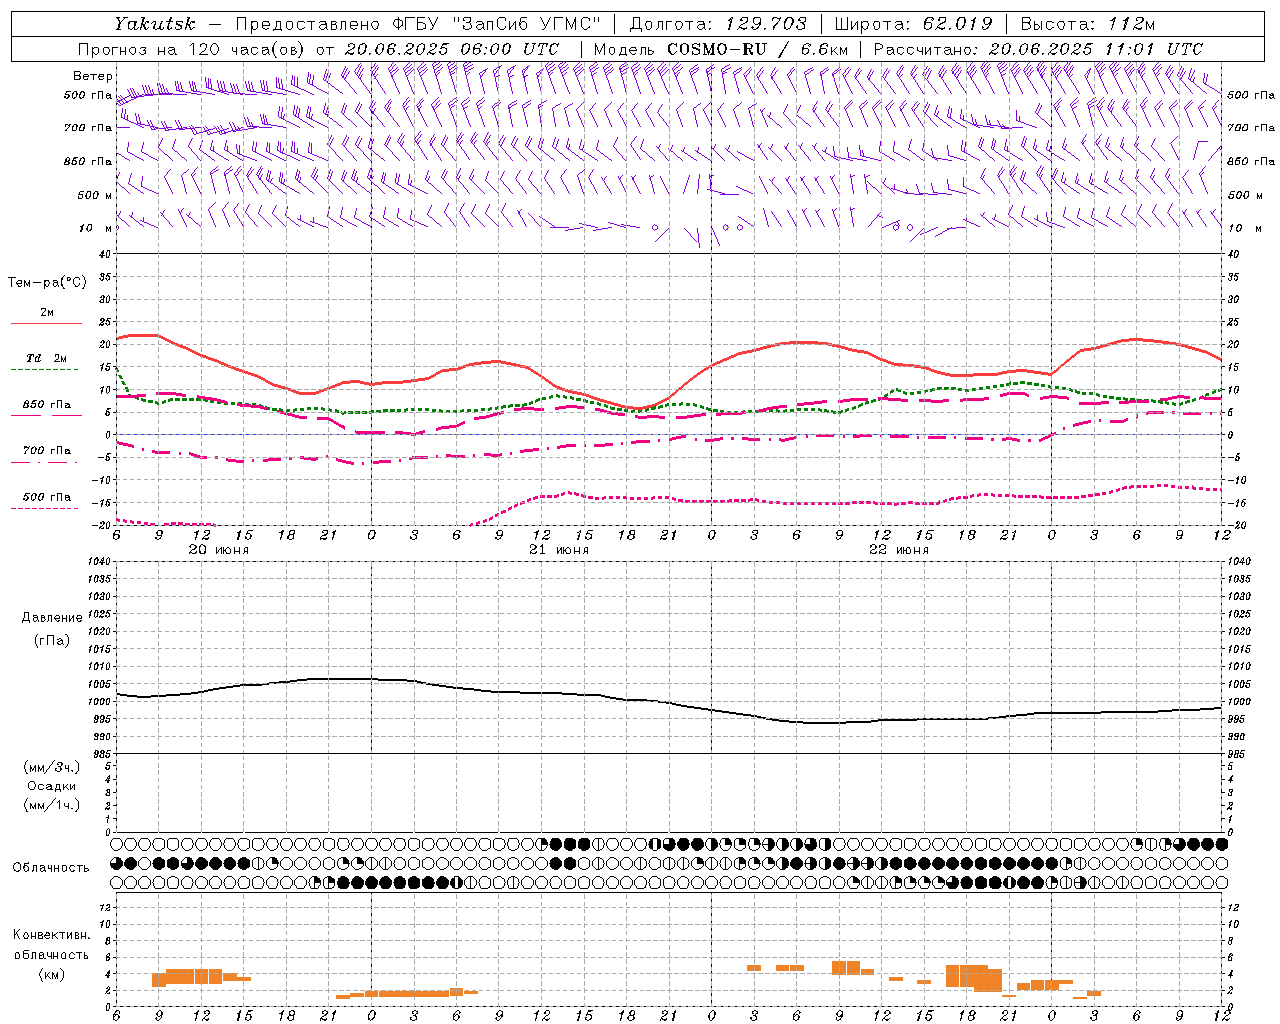
Task: Click the Yakutsk station title
Action: pos(154,23)
